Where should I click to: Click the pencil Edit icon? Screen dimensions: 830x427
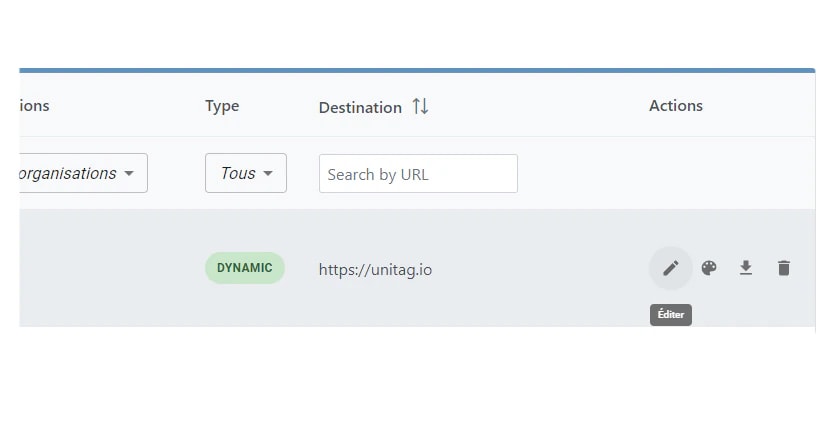tap(671, 268)
